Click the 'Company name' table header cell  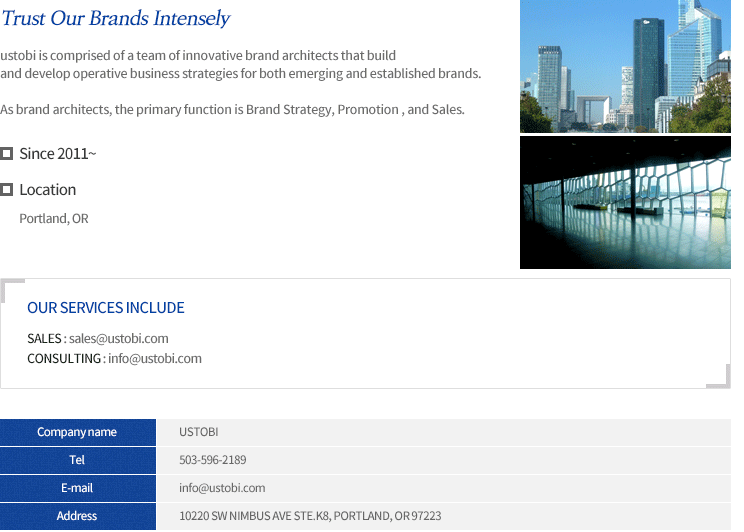point(78,432)
